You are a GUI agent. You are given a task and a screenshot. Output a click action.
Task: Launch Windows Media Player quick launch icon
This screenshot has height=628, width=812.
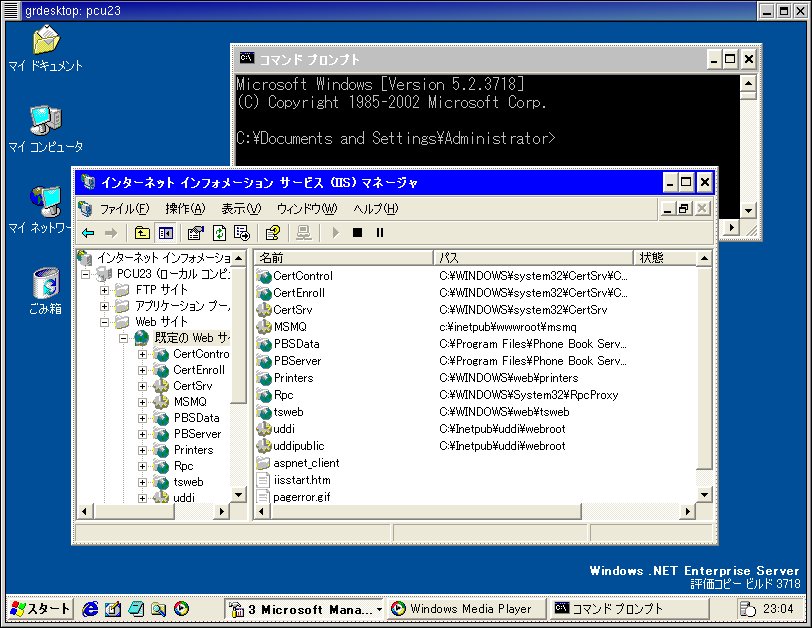click(x=181, y=609)
